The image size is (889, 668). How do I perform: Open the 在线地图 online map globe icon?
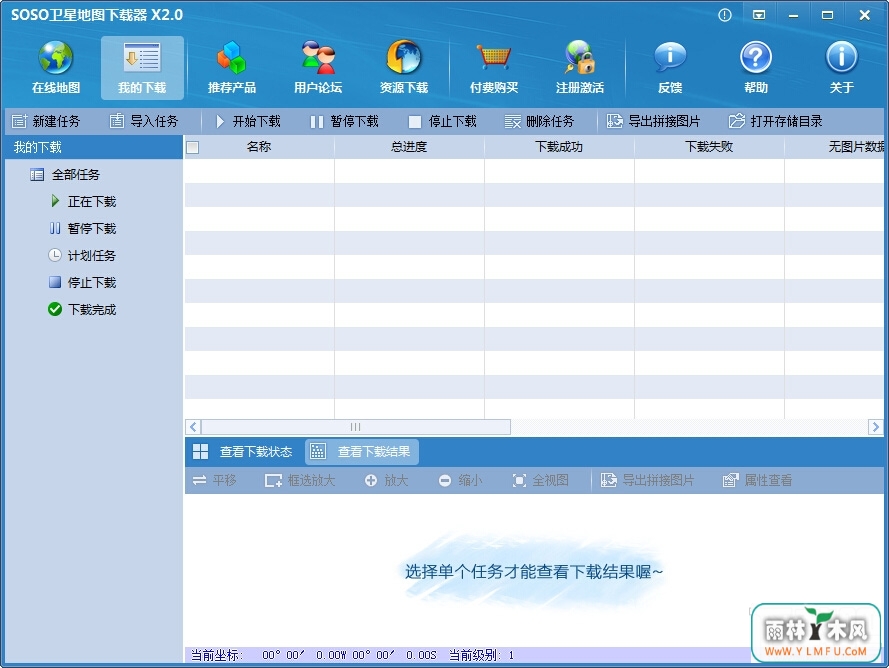click(x=56, y=66)
